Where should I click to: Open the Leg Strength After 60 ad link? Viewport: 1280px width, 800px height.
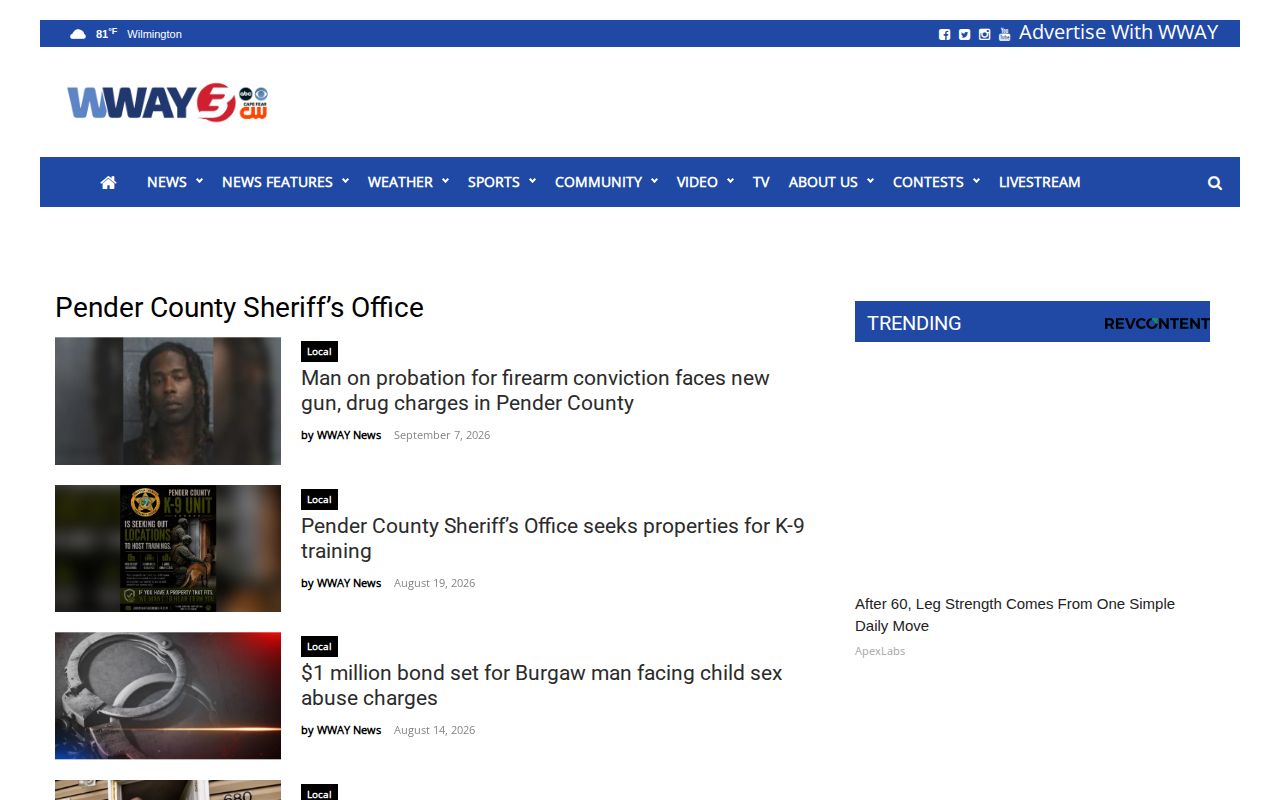1015,615
